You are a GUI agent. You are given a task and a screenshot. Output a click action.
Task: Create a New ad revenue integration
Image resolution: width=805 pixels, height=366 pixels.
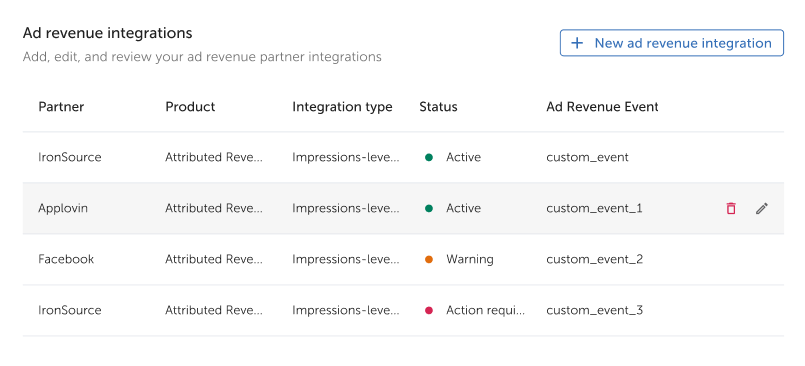click(672, 43)
